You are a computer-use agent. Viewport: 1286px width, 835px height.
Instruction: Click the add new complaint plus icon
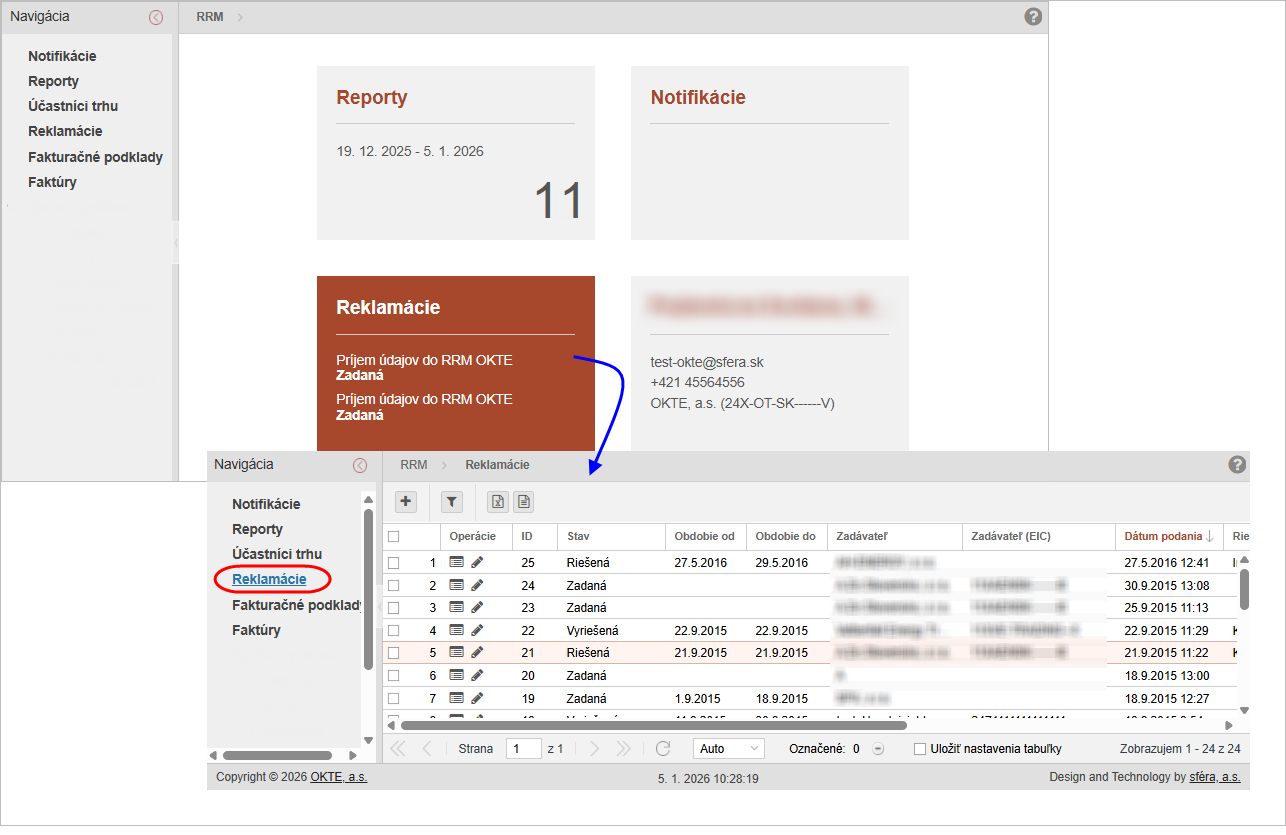tap(406, 502)
